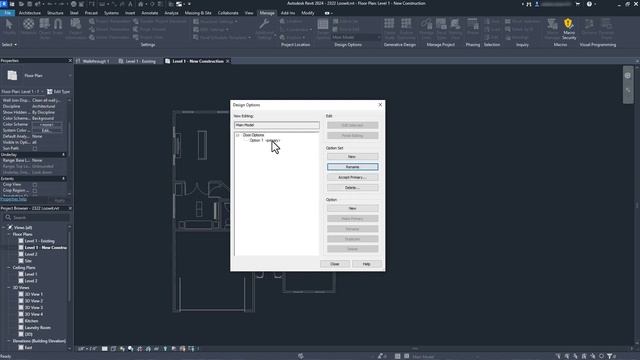Open the File menu
Image resolution: width=640 pixels, height=360 pixels.
tap(8, 13)
